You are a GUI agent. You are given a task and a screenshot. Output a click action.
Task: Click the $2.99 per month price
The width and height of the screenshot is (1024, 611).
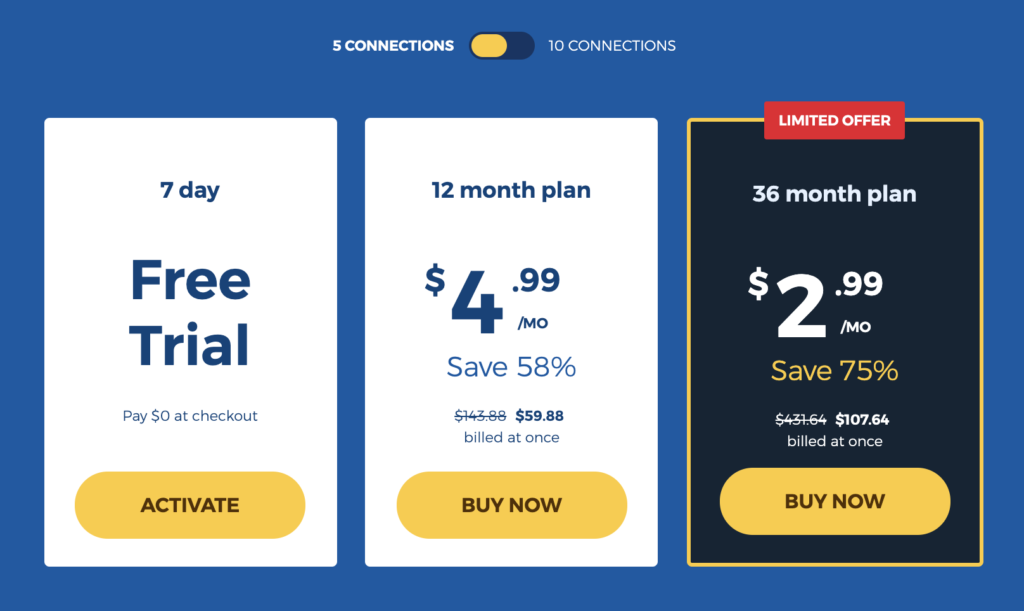816,303
